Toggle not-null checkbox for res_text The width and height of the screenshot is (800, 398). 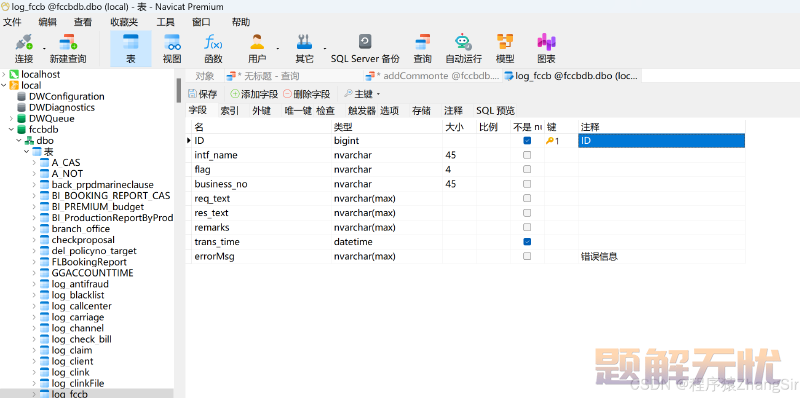click(x=527, y=213)
